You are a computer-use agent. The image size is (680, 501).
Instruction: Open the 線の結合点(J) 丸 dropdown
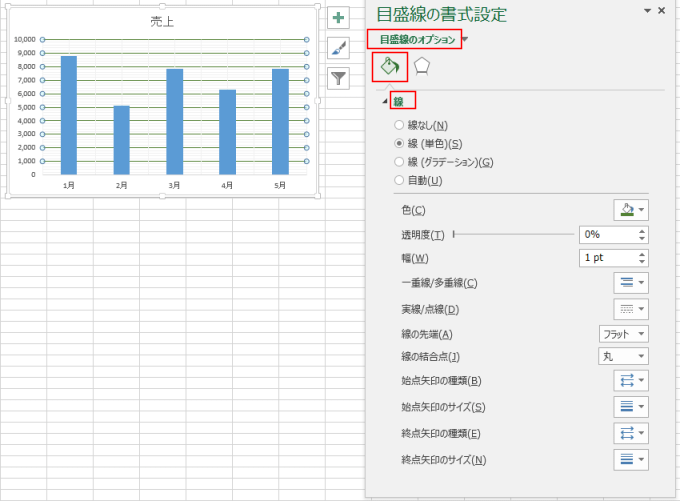tap(624, 356)
